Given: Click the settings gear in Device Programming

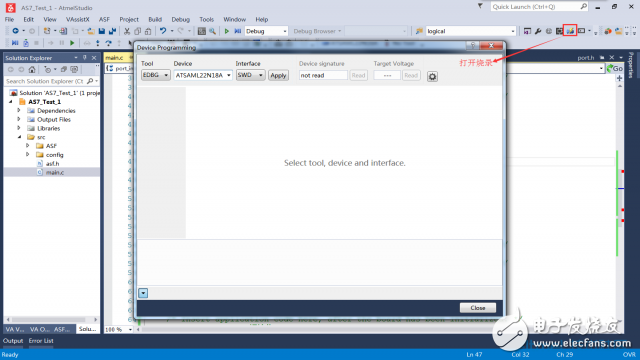Looking at the screenshot, I should [x=432, y=76].
